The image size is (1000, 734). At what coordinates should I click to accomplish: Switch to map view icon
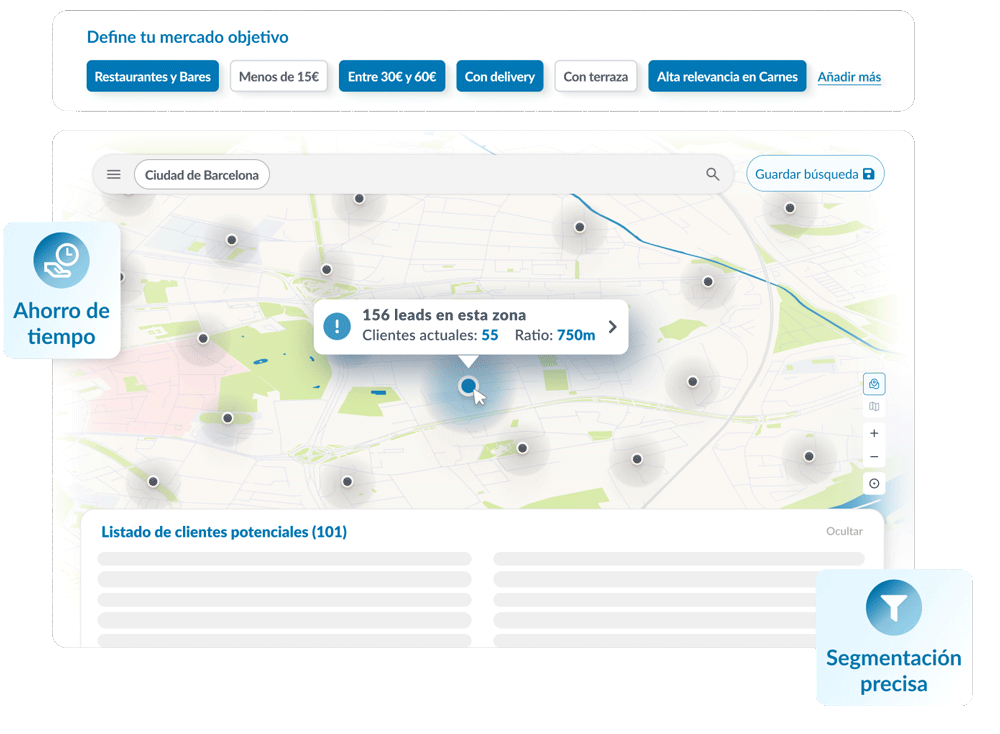click(874, 407)
